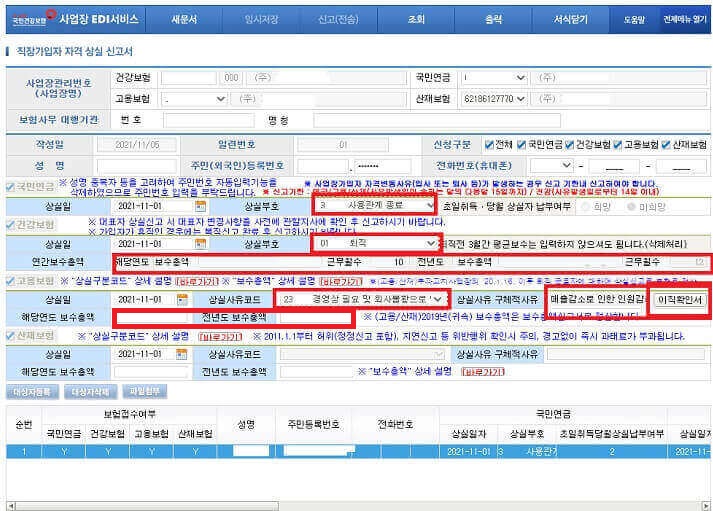Select the 희망 radio button
The image size is (713, 511).
point(586,207)
